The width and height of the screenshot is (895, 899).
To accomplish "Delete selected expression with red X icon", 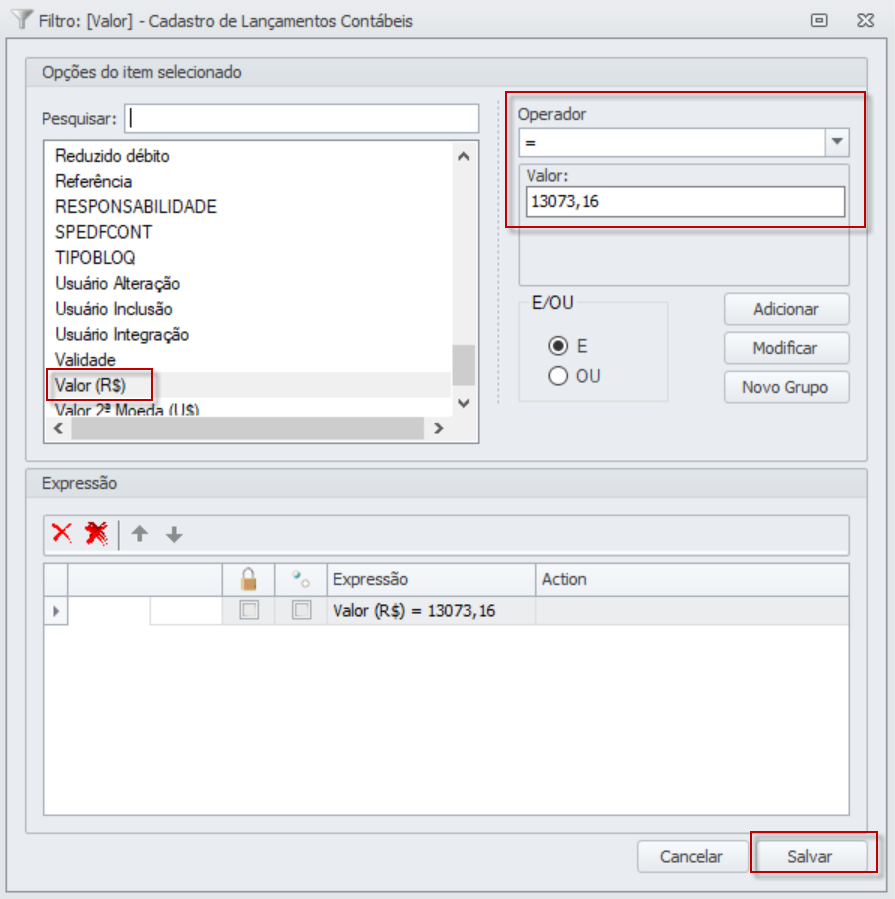I will [62, 533].
